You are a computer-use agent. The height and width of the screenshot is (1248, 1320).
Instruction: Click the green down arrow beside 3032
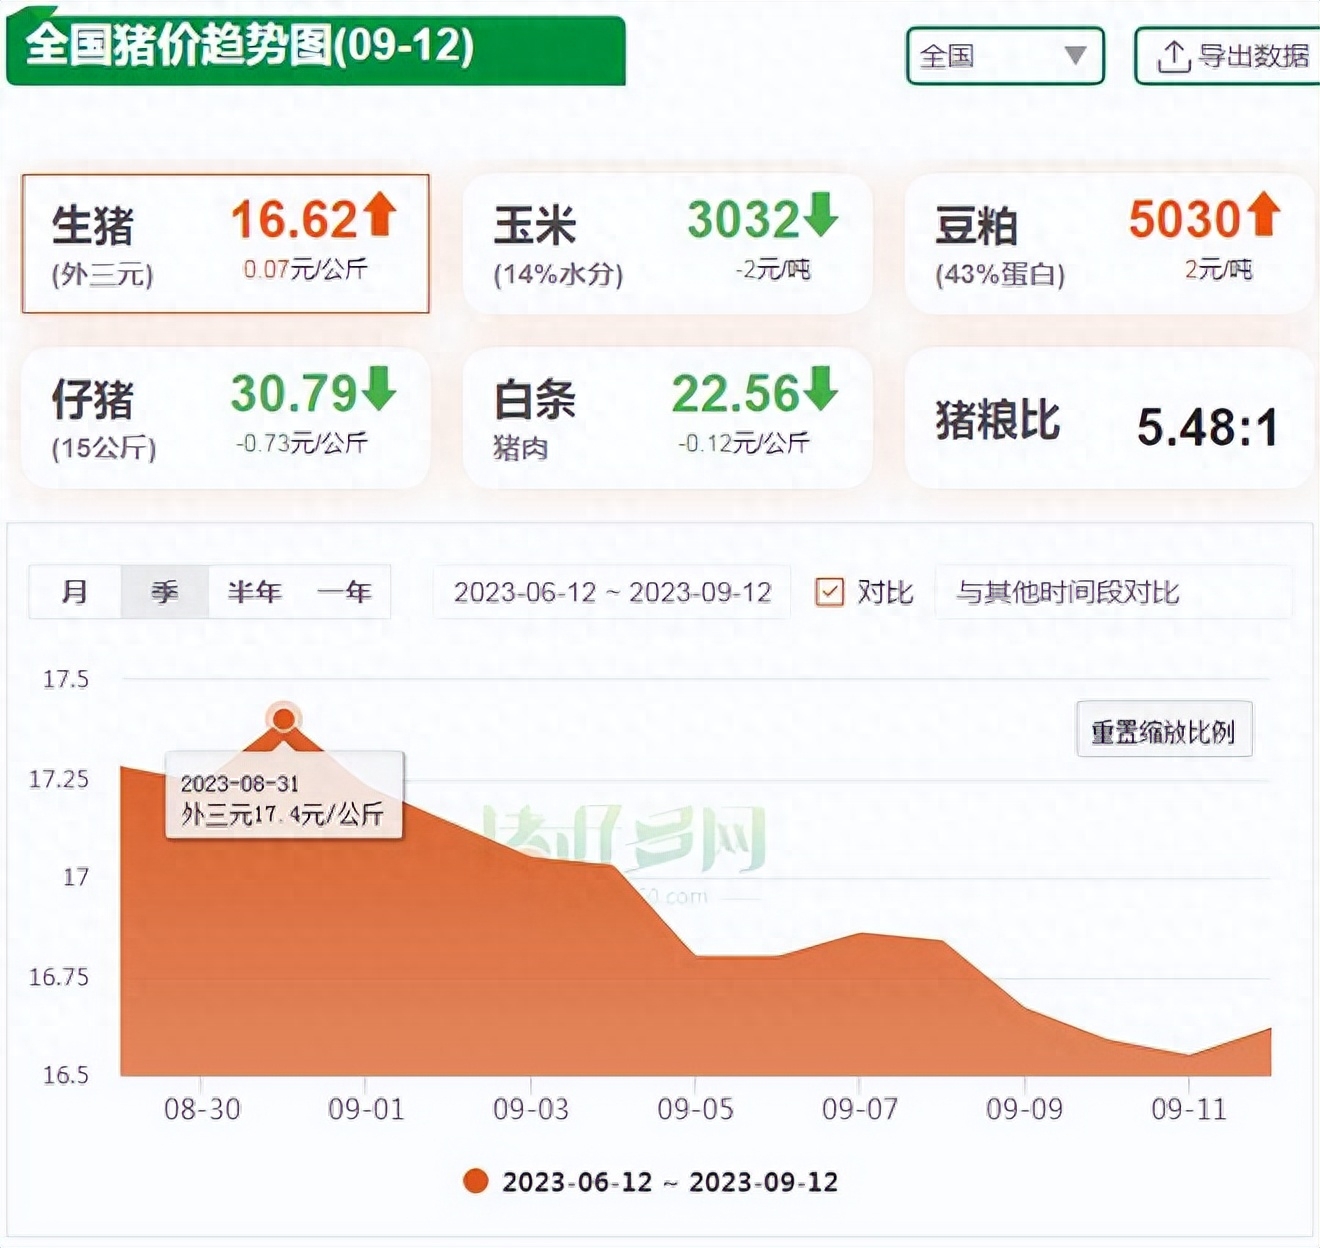(x=821, y=215)
